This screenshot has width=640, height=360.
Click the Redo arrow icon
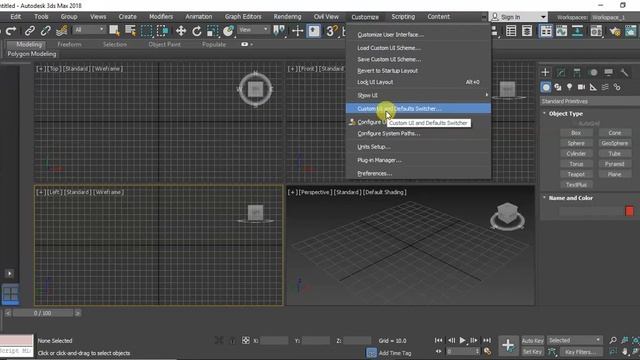11,31
